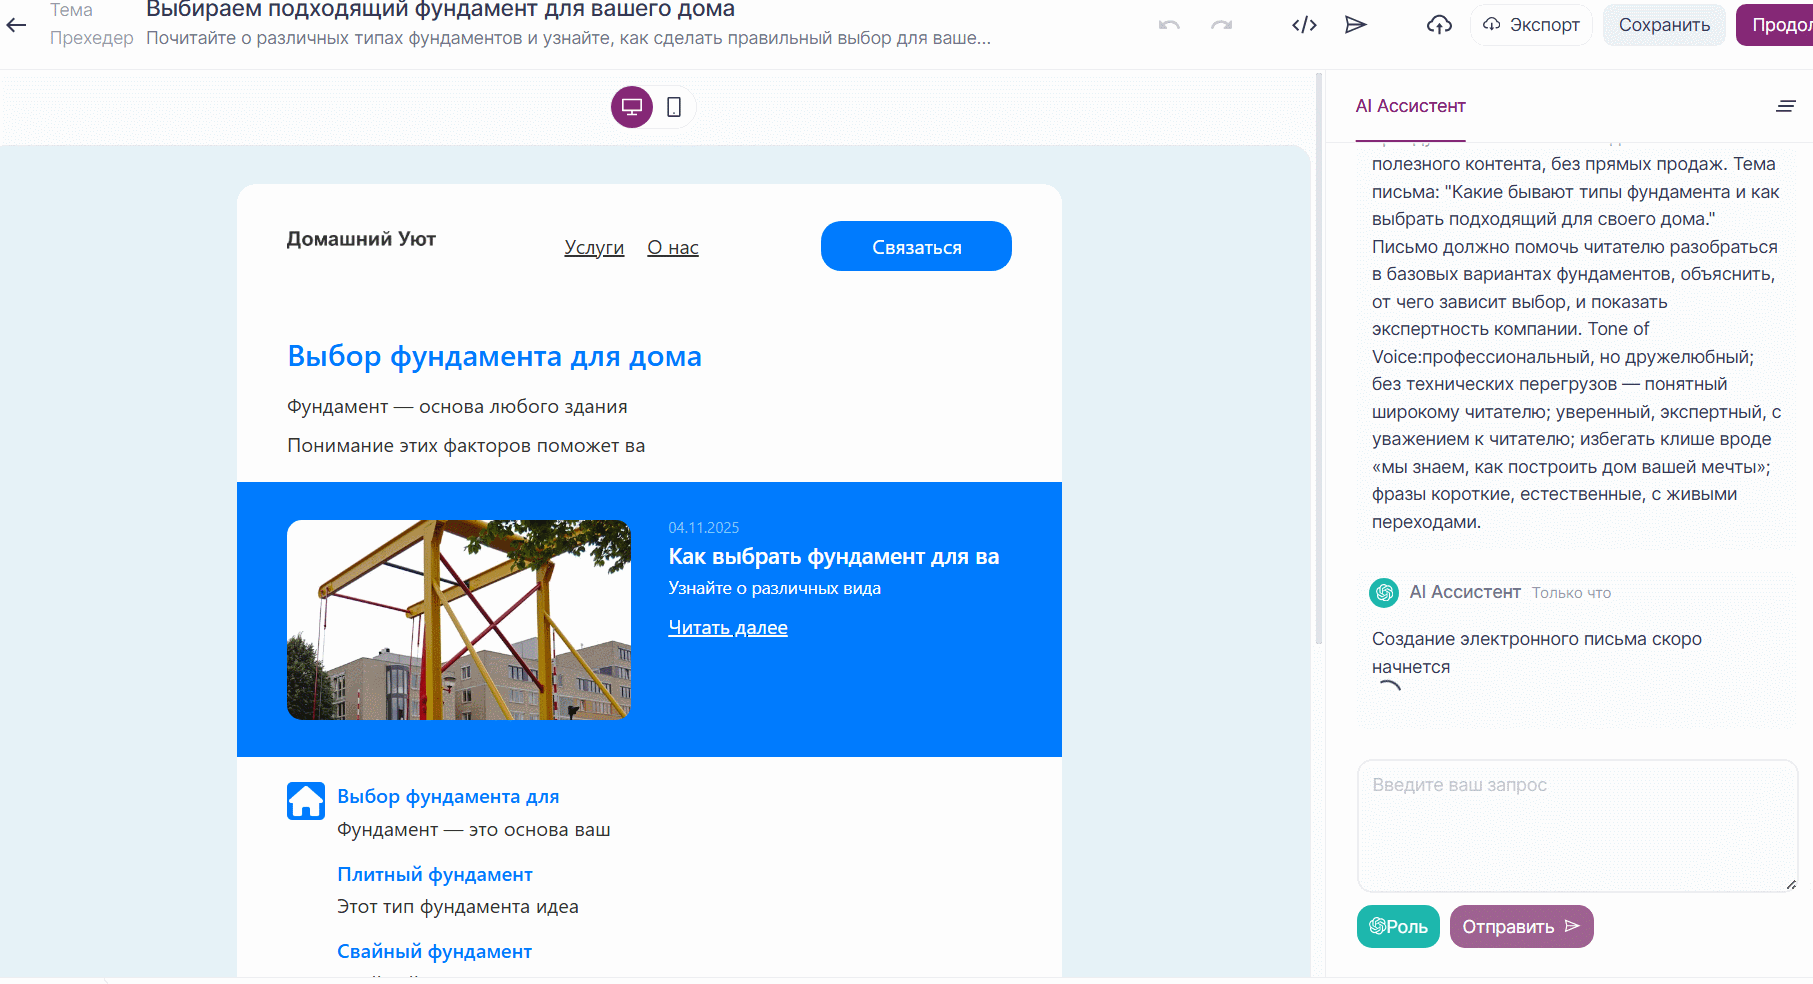1813x984 pixels.
Task: Undo the last change
Action: tap(1169, 25)
